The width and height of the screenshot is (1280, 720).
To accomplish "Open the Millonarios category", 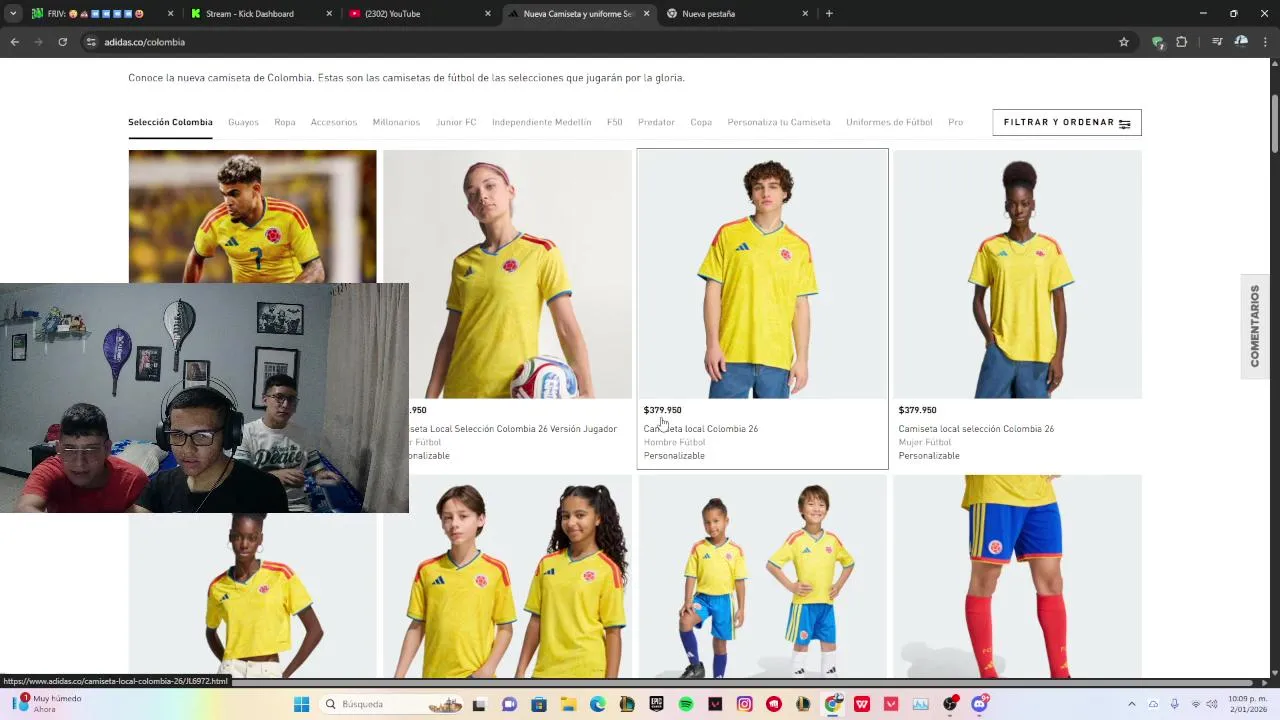I will [396, 122].
